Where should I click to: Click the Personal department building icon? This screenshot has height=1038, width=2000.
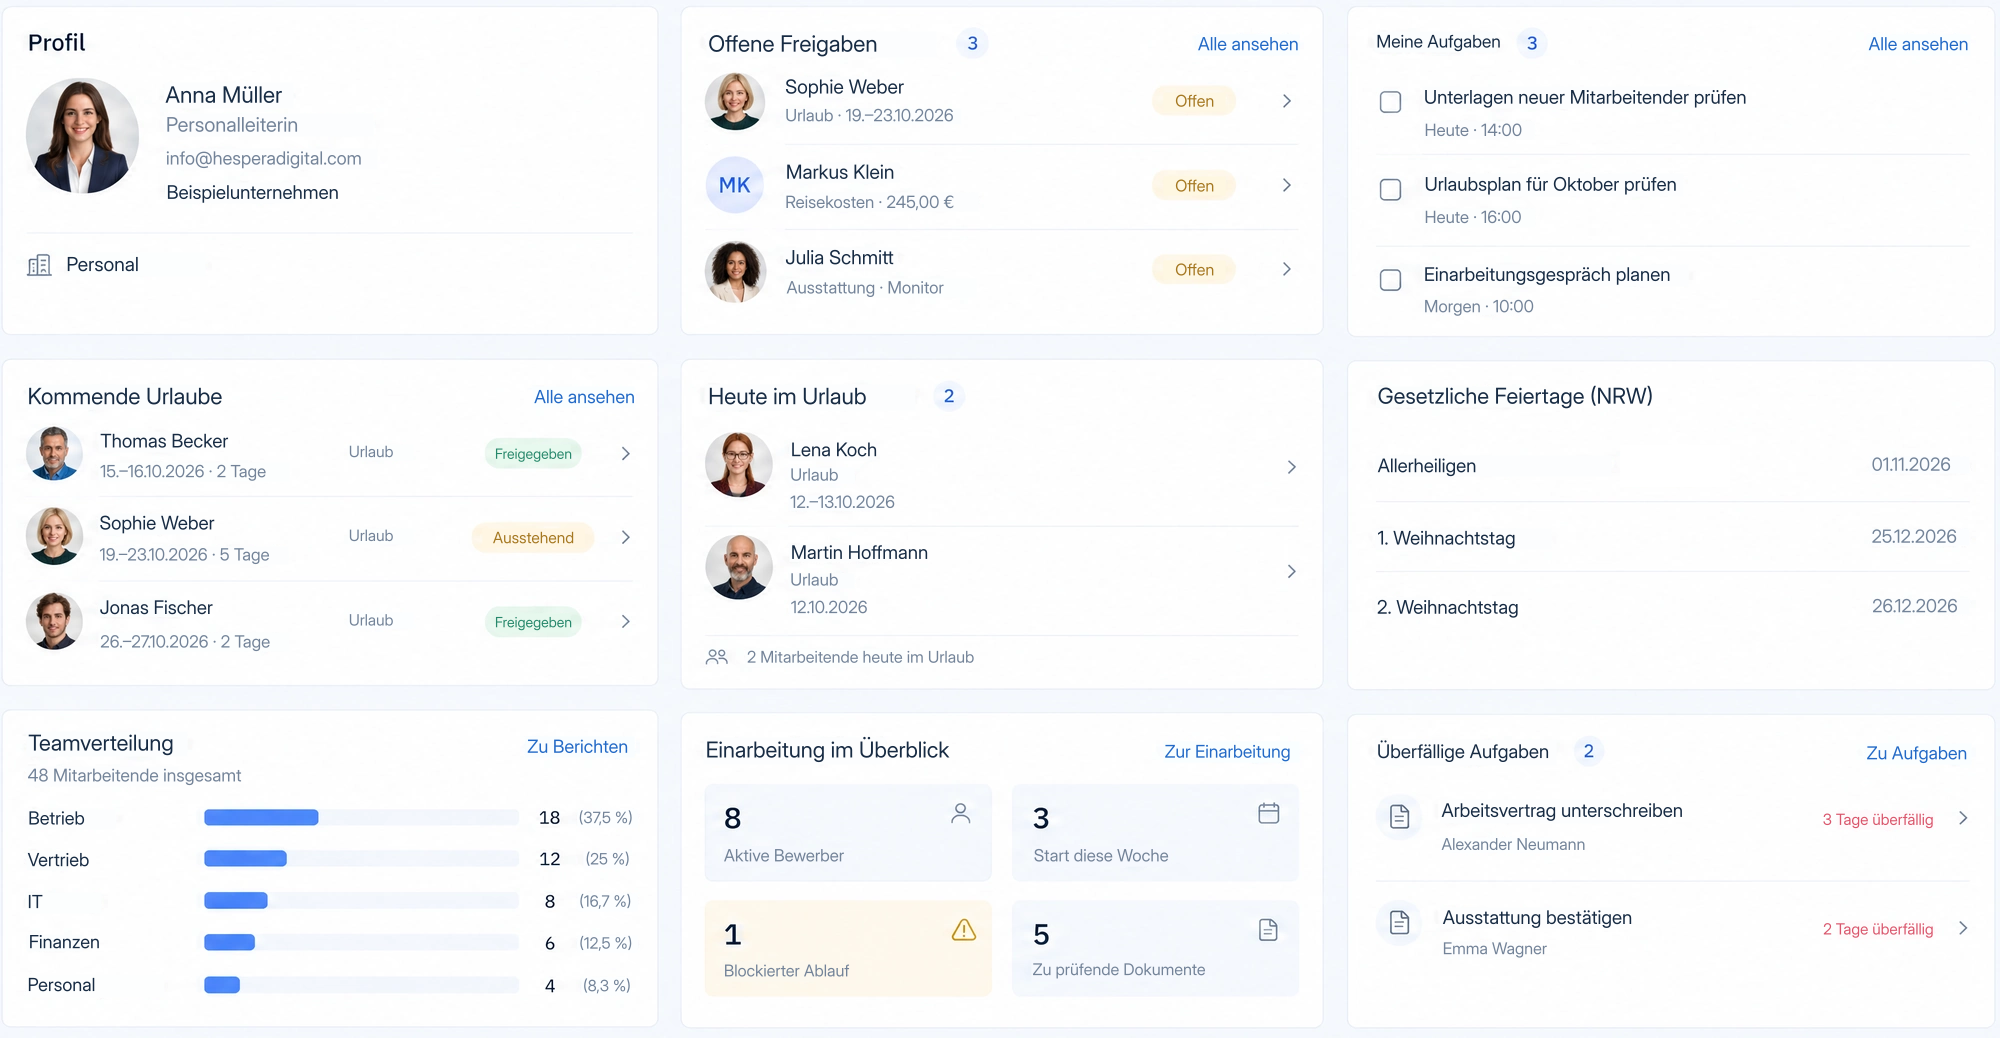click(x=39, y=265)
